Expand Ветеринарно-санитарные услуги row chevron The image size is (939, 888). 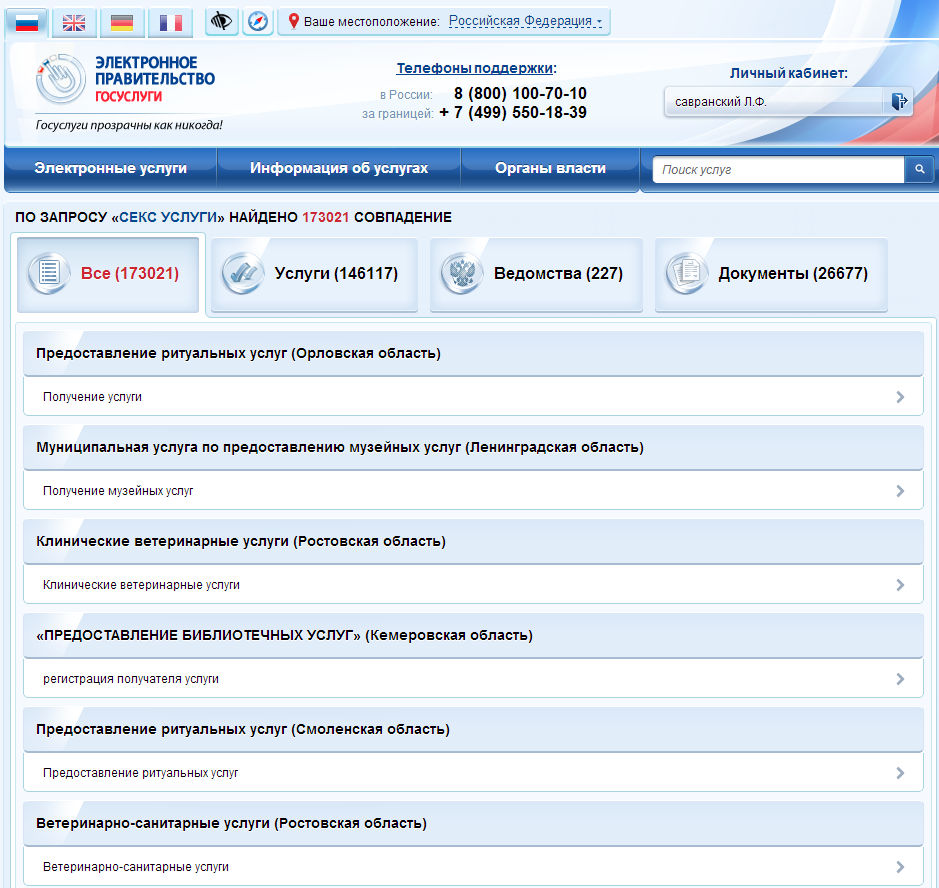[x=900, y=867]
